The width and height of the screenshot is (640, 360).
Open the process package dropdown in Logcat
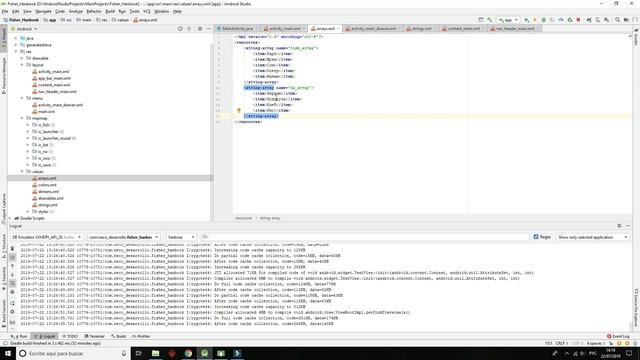(123, 237)
